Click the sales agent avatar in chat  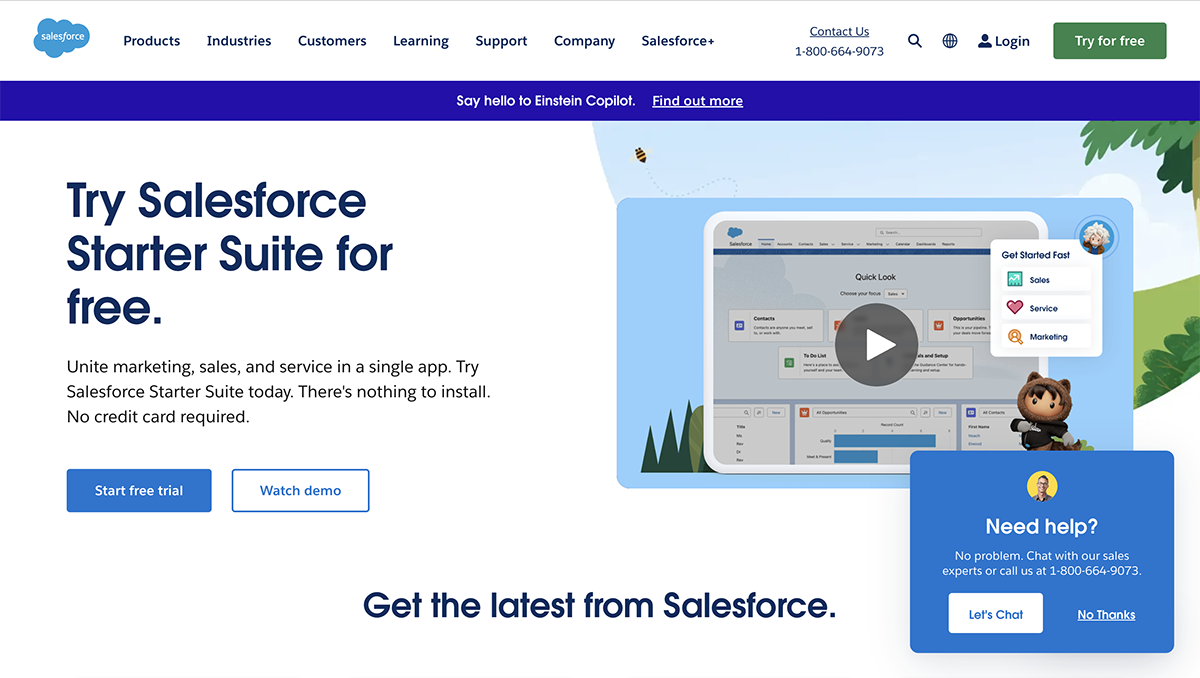[x=1042, y=487]
